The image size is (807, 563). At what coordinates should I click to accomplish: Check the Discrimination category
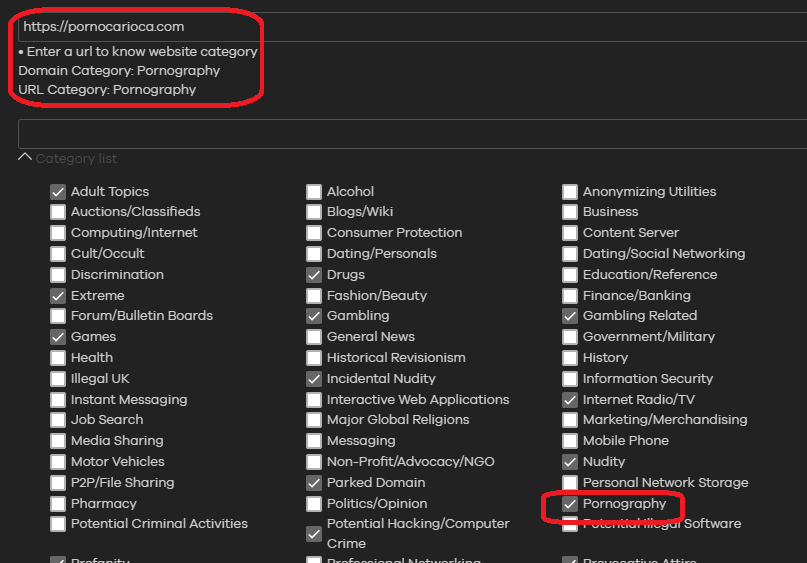[x=58, y=275]
